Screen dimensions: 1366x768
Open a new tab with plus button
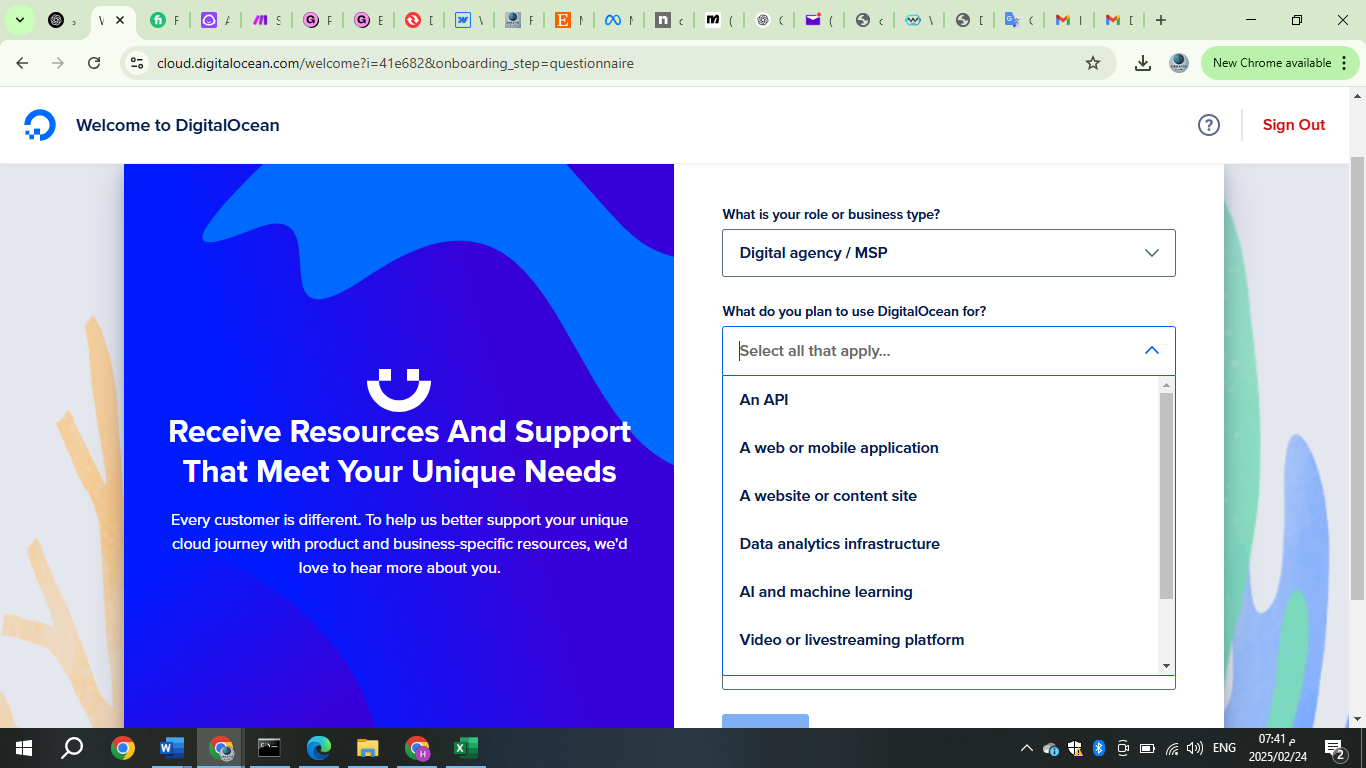coord(1160,20)
